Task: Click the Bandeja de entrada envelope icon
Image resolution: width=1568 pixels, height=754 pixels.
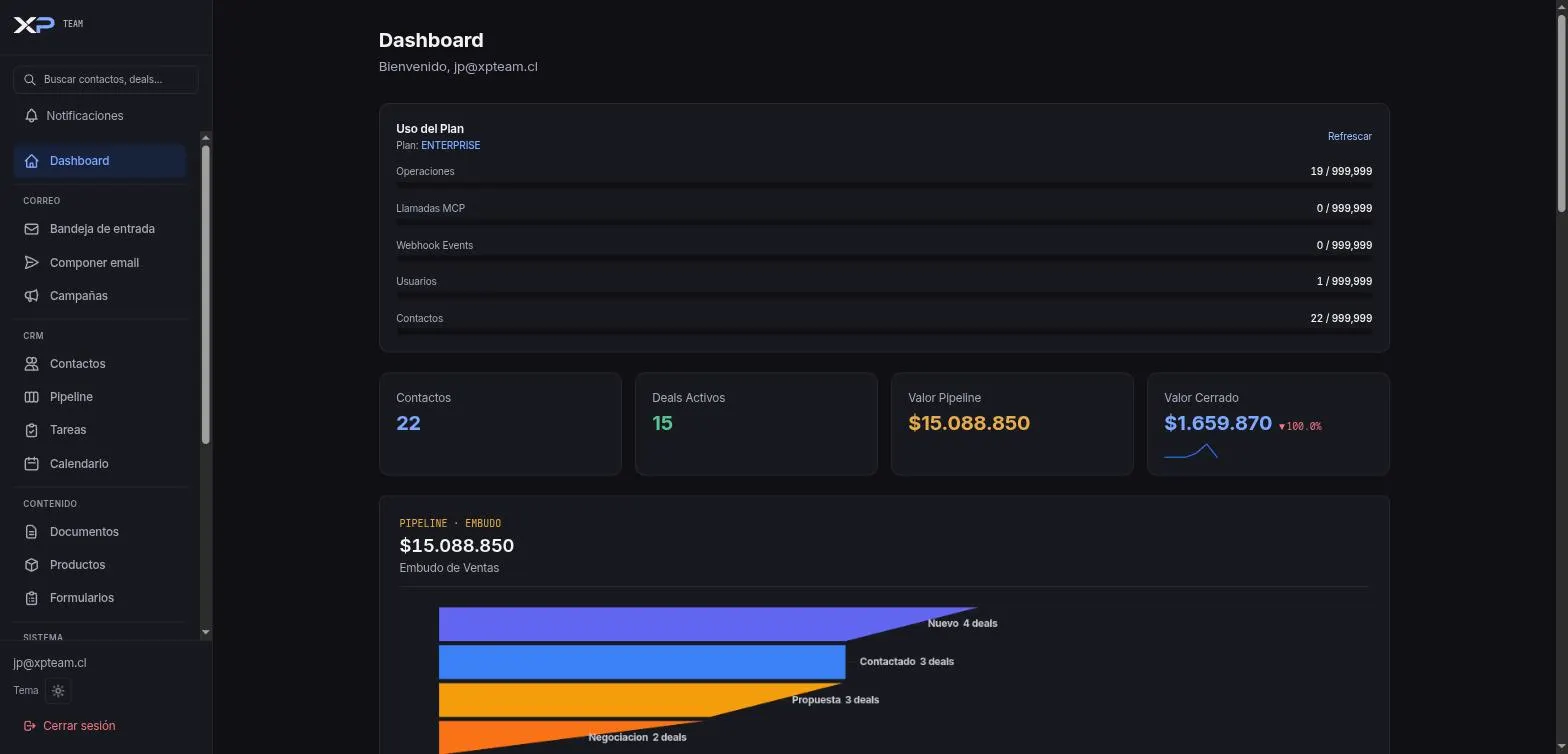Action: (32, 229)
